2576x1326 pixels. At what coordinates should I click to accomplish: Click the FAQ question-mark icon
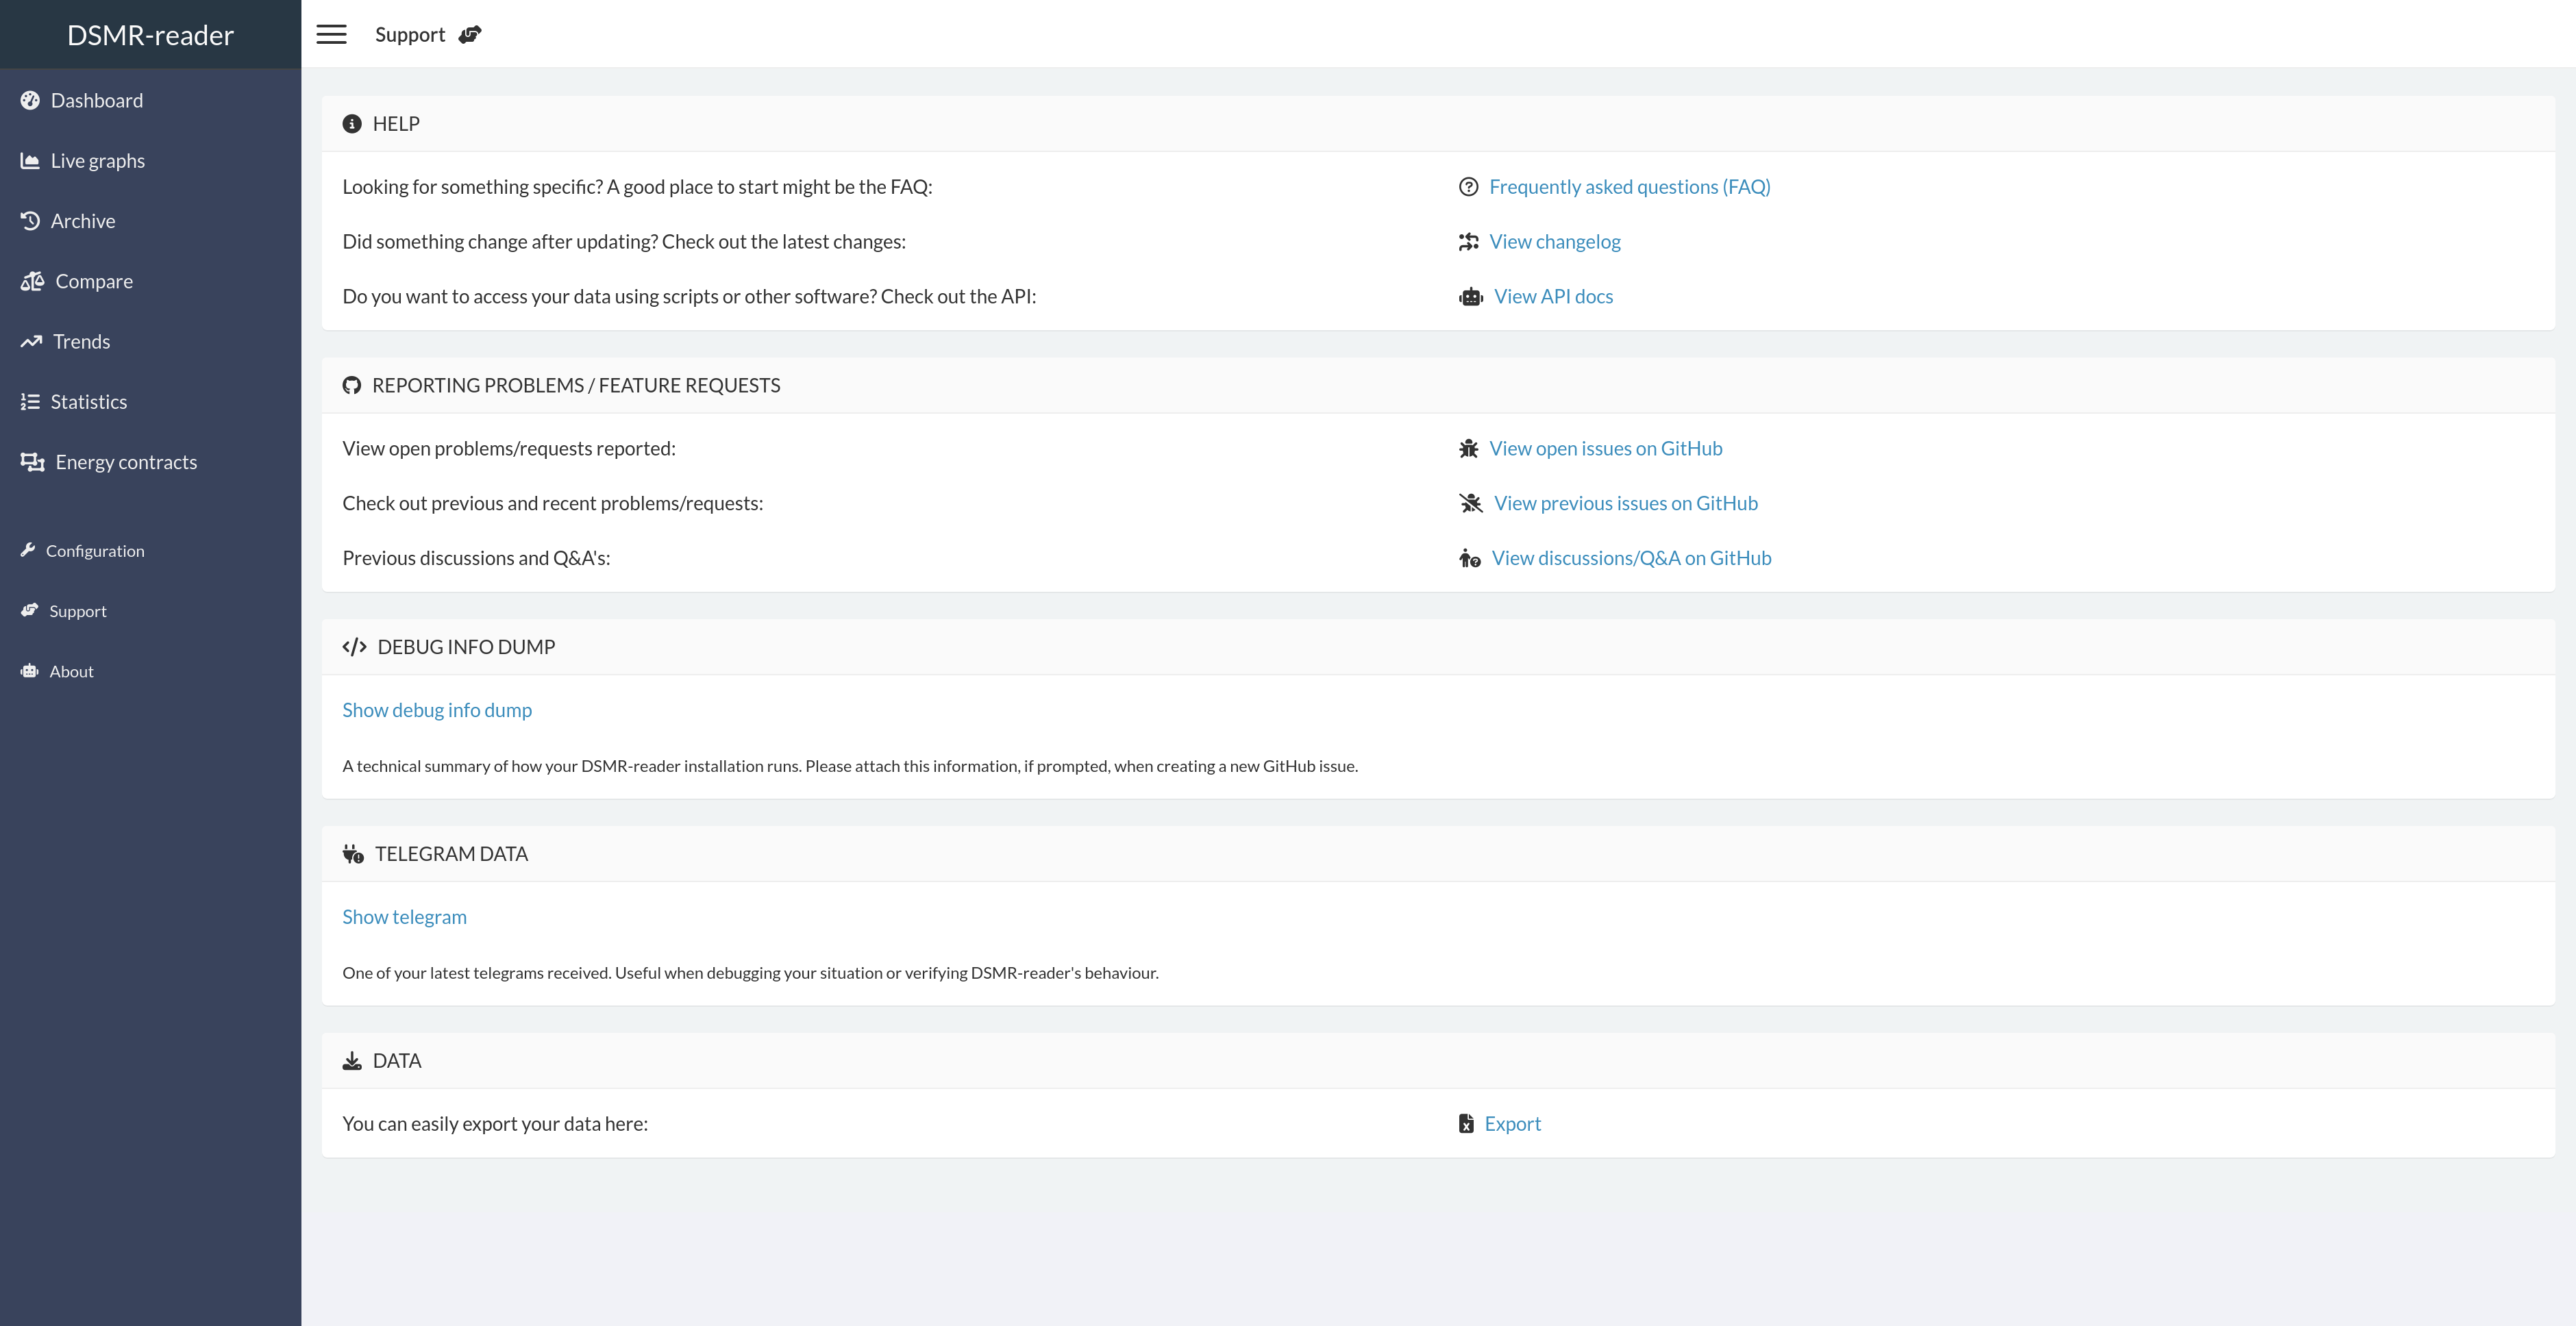click(x=1468, y=187)
